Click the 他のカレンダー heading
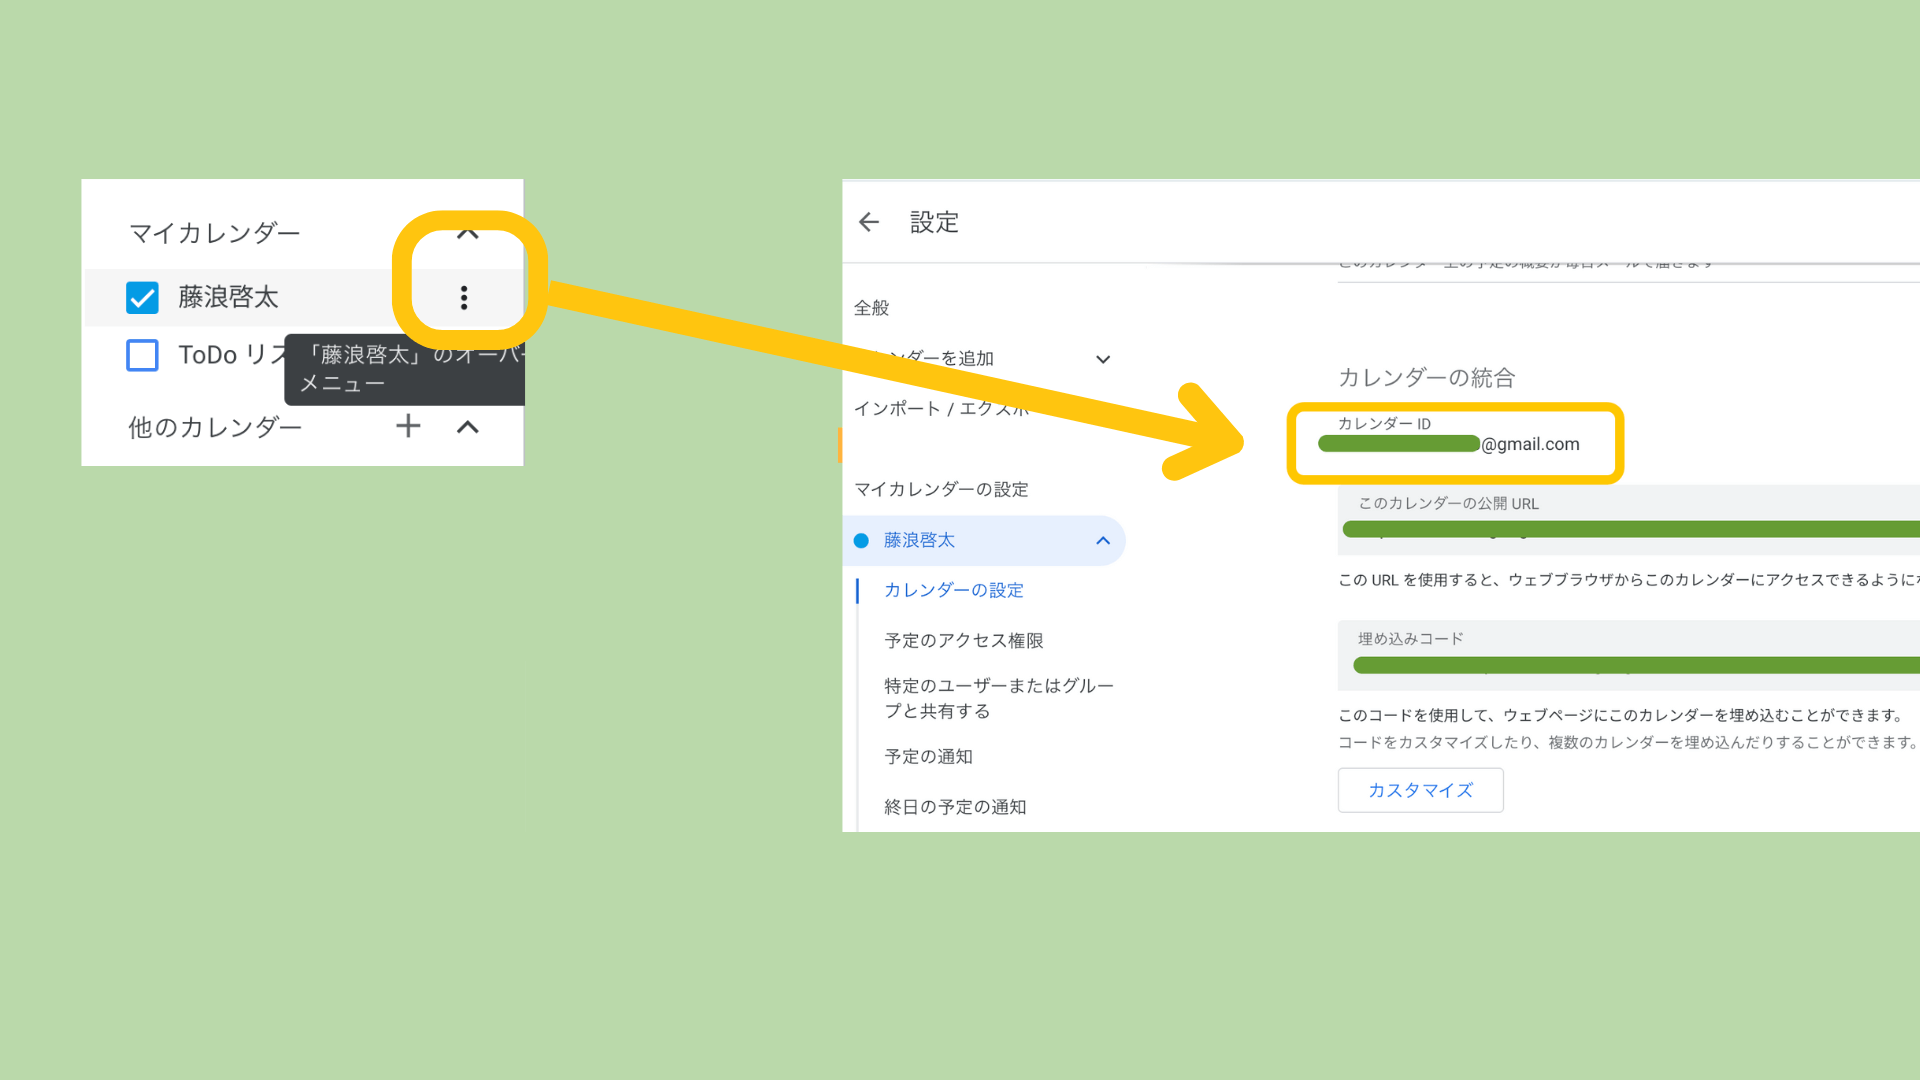 (215, 427)
